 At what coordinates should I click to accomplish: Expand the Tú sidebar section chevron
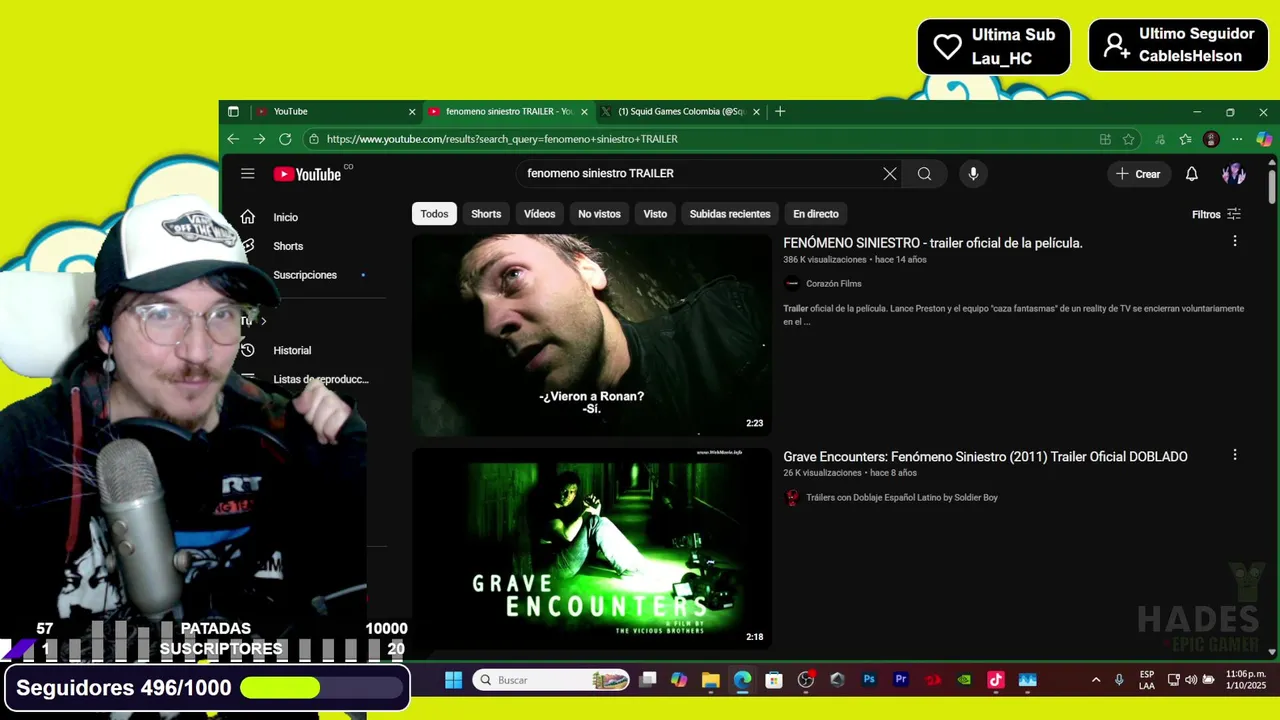264,321
